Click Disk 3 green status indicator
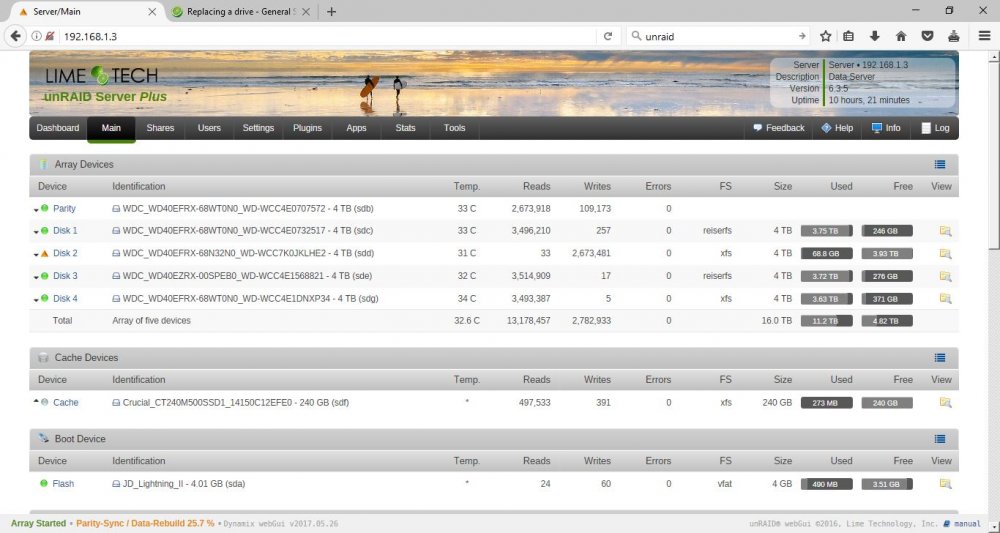1000x533 pixels. point(45,275)
